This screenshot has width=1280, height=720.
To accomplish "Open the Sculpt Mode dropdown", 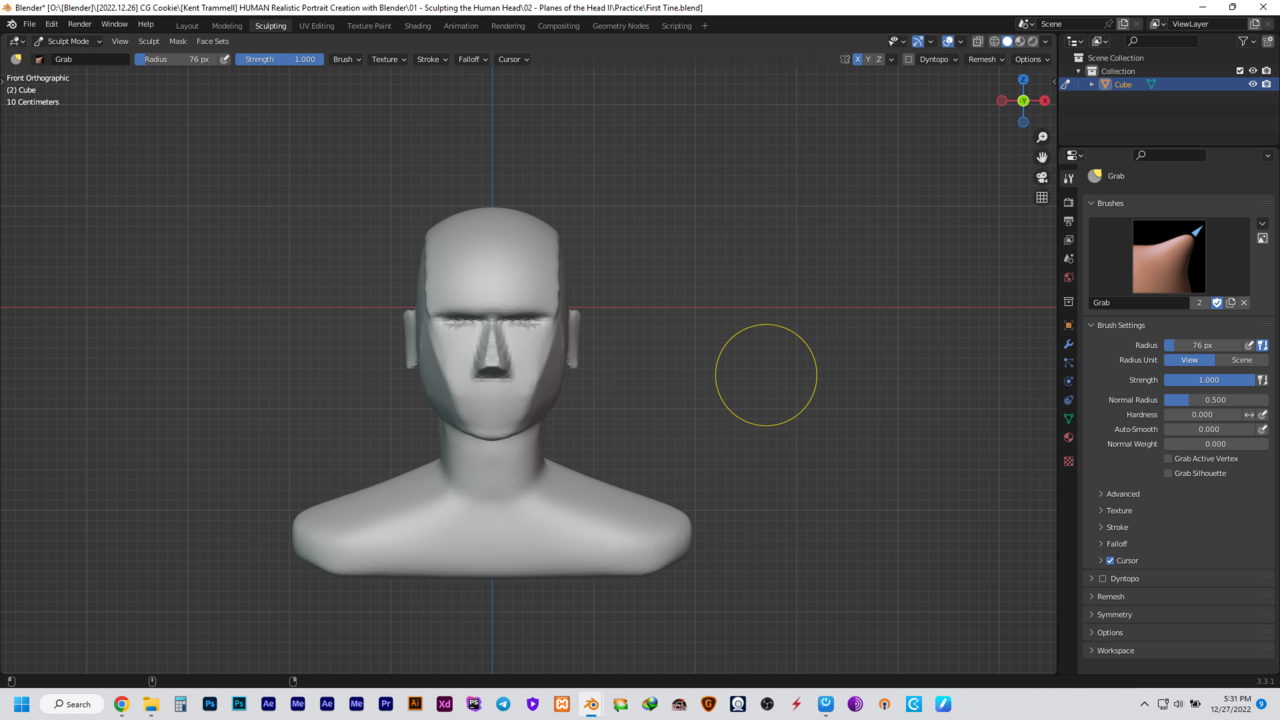I will pyautogui.click(x=68, y=41).
